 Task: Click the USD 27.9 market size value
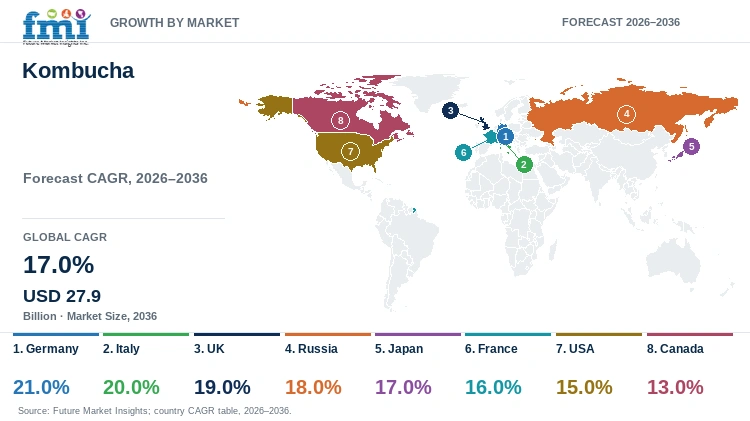(62, 296)
